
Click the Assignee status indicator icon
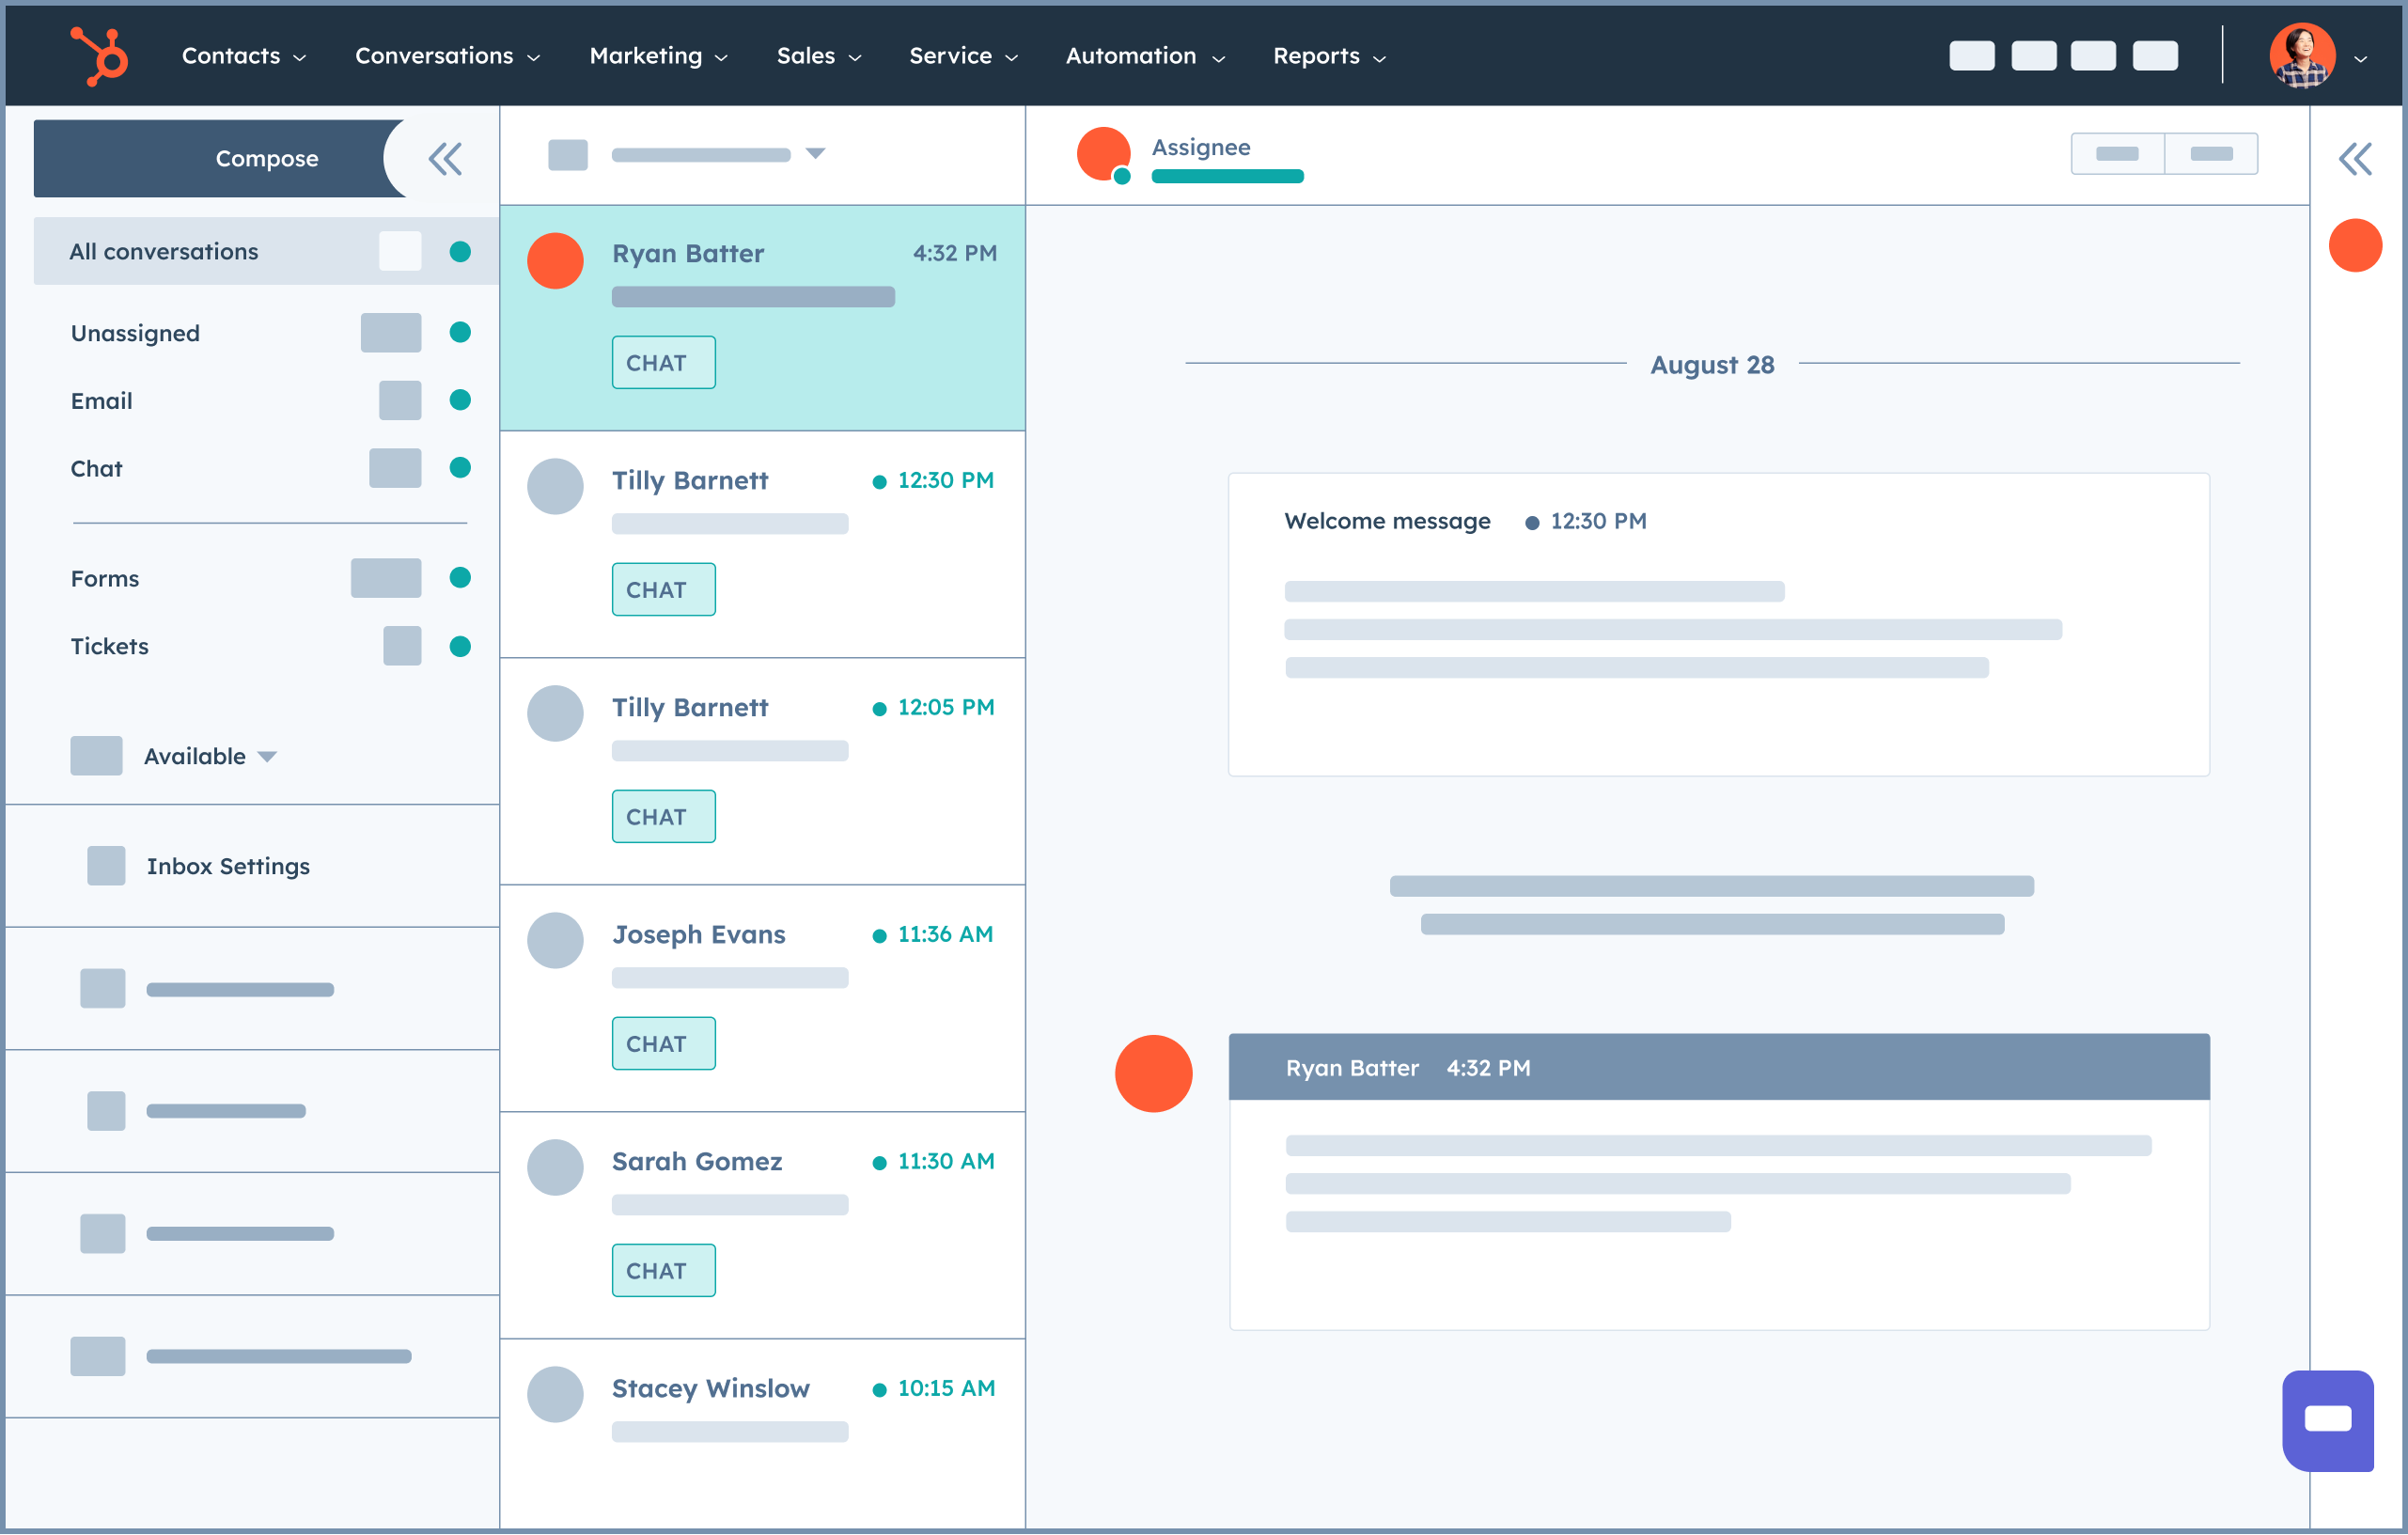1119,180
